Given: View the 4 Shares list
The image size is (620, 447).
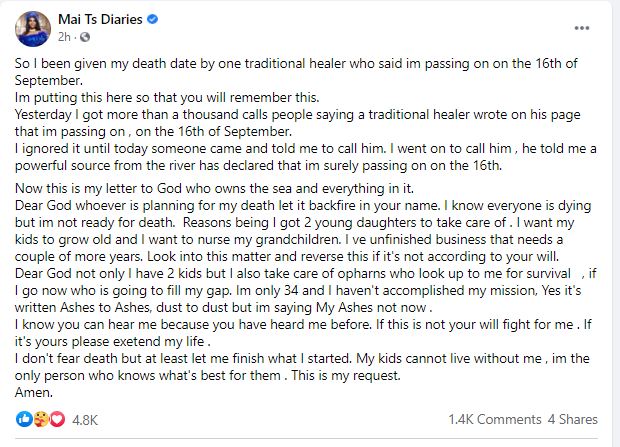Looking at the screenshot, I should (x=573, y=419).
